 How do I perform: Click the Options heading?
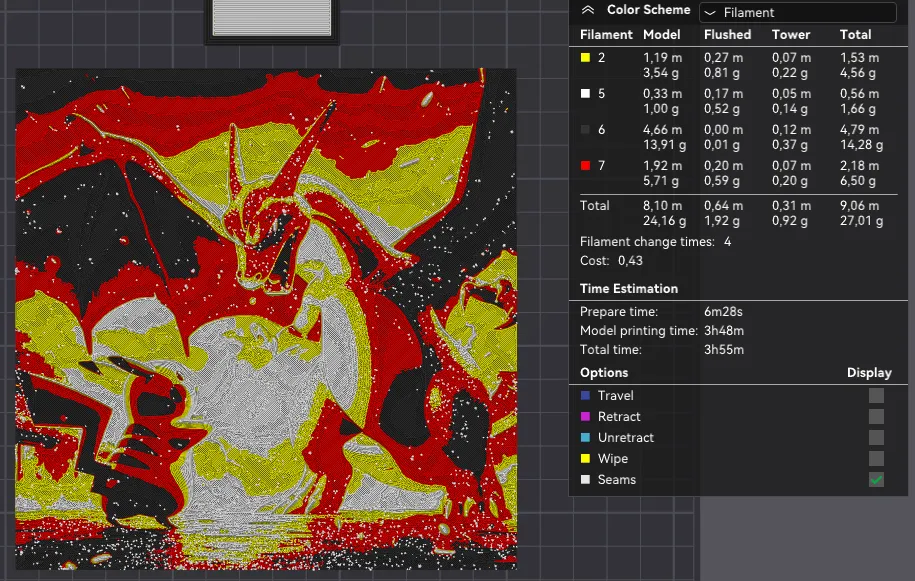603,373
